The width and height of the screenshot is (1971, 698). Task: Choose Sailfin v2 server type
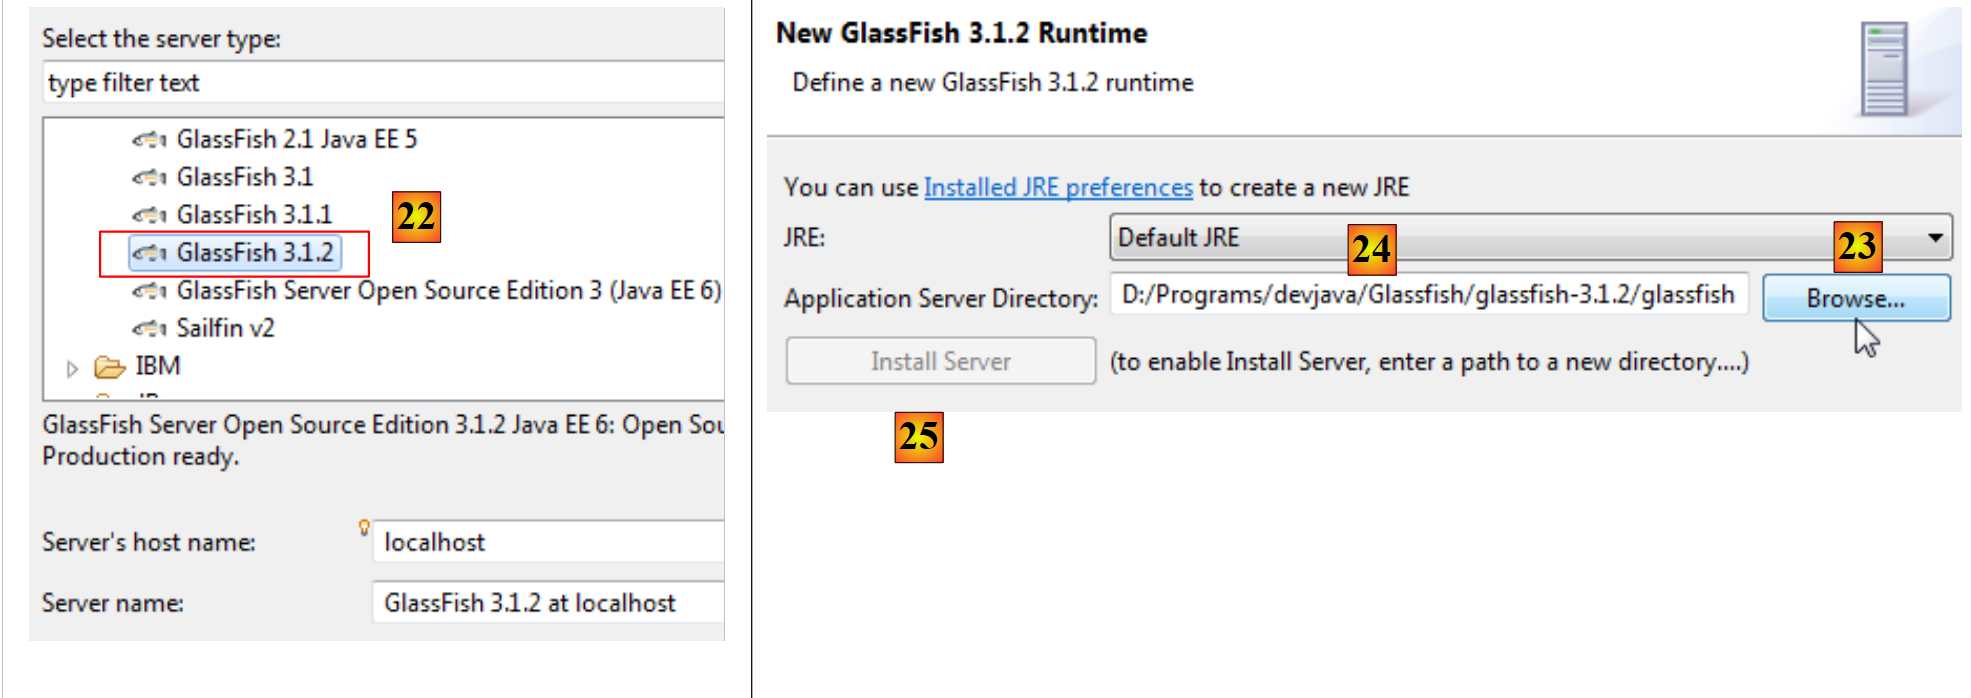point(225,328)
